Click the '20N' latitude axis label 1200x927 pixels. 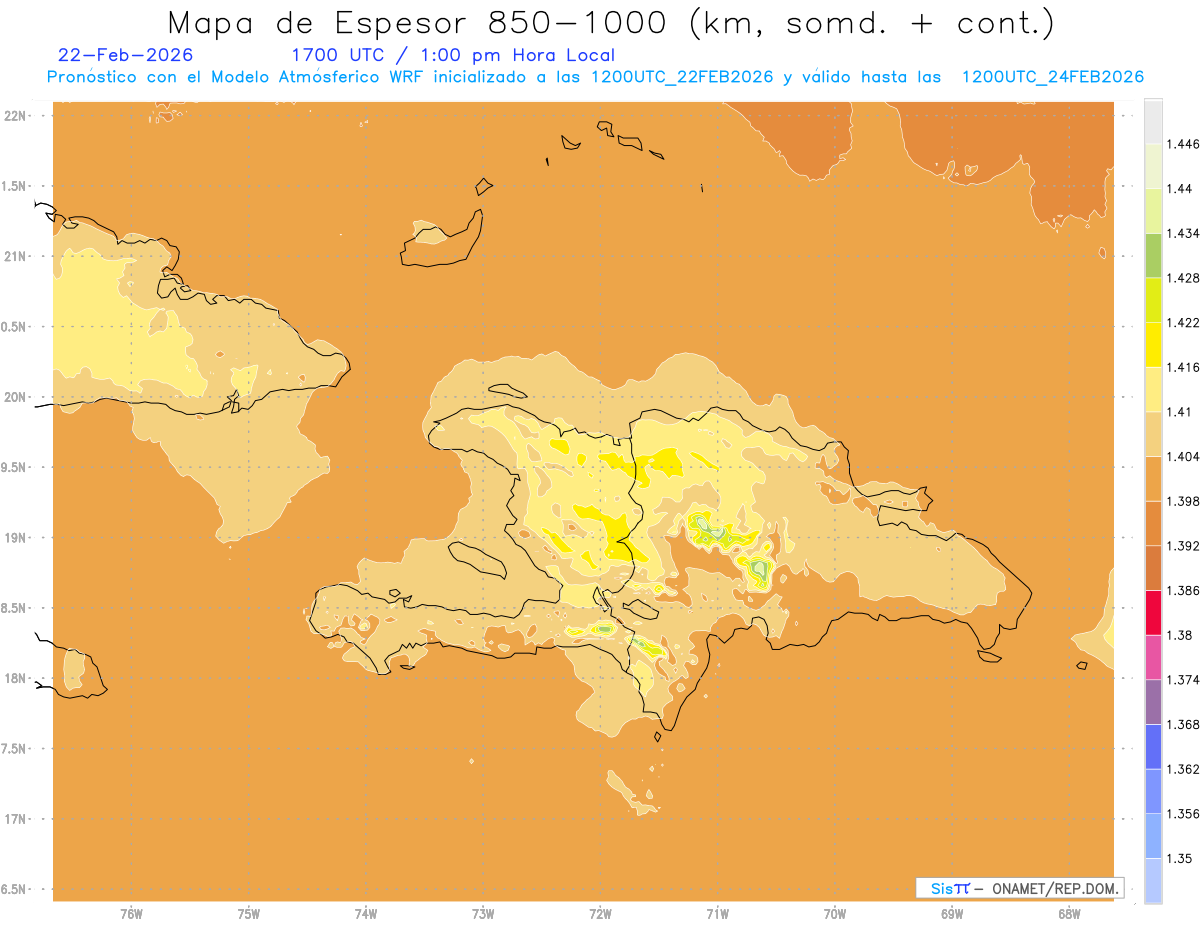point(17,397)
